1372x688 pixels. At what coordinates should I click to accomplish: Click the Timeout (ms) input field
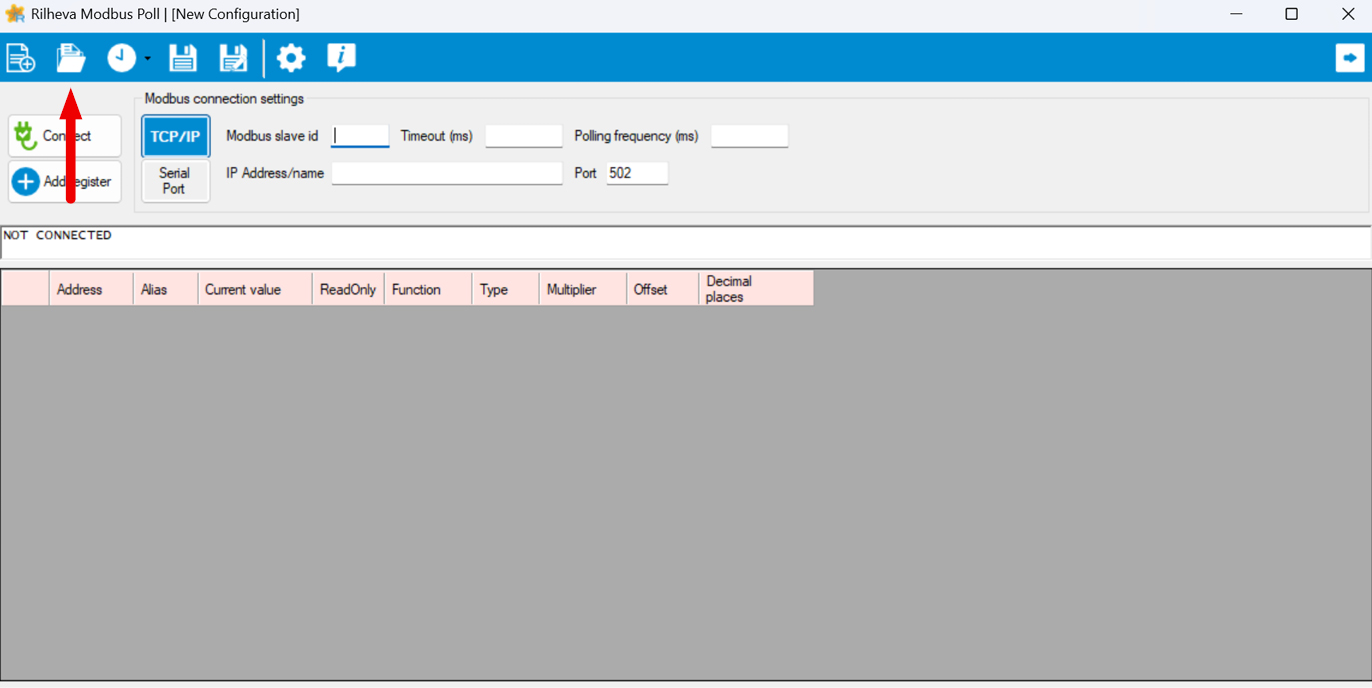coord(524,136)
